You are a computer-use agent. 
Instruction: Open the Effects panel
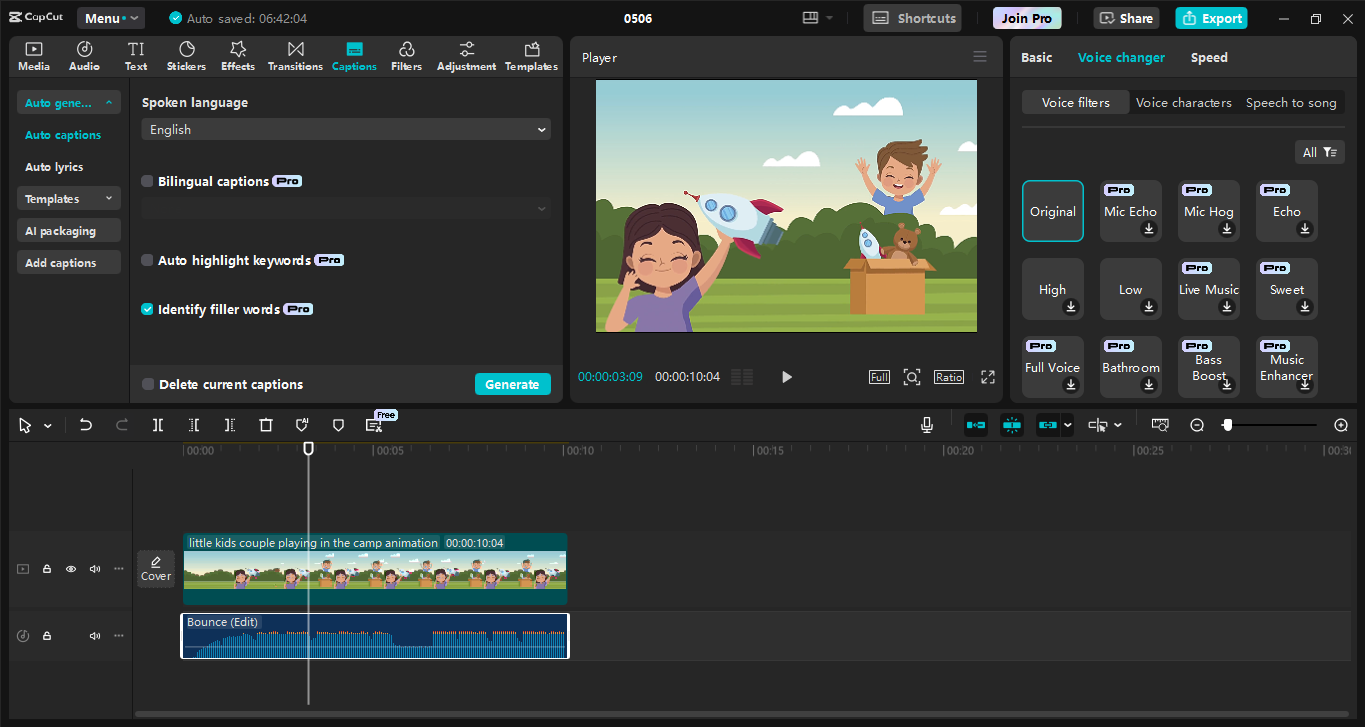(237, 55)
